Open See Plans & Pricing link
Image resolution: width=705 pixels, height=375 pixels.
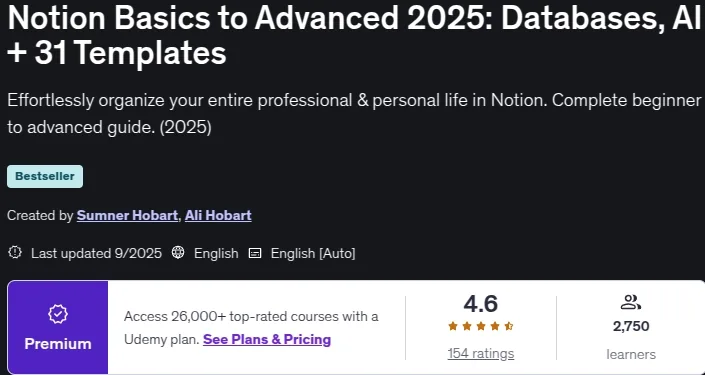pyautogui.click(x=267, y=339)
